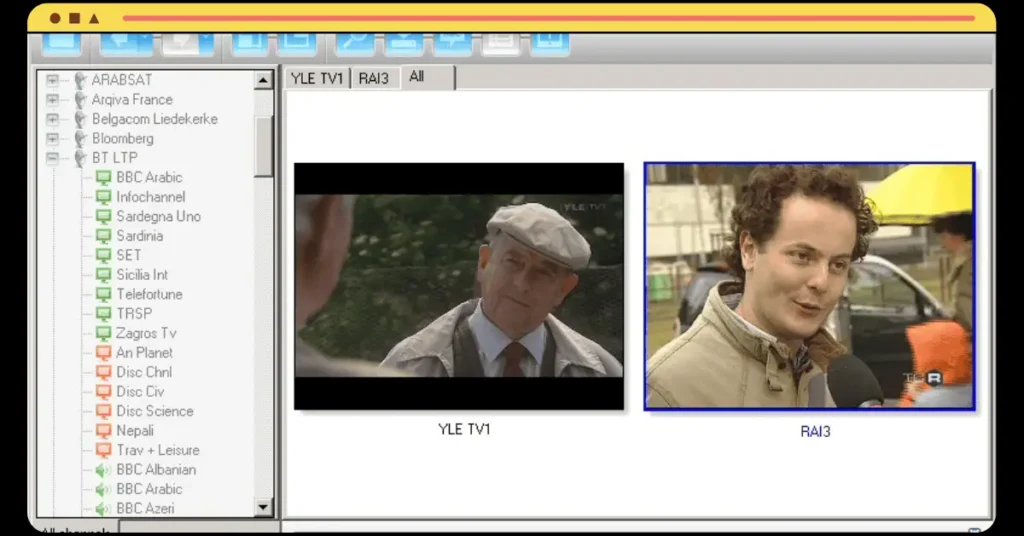
Task: Click the dish icon beside BT LTP
Action: [80, 158]
